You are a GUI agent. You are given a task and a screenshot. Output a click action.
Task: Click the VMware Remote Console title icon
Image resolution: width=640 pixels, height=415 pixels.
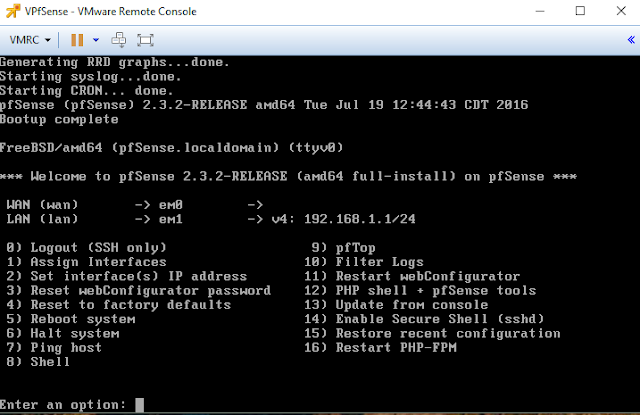click(x=13, y=11)
